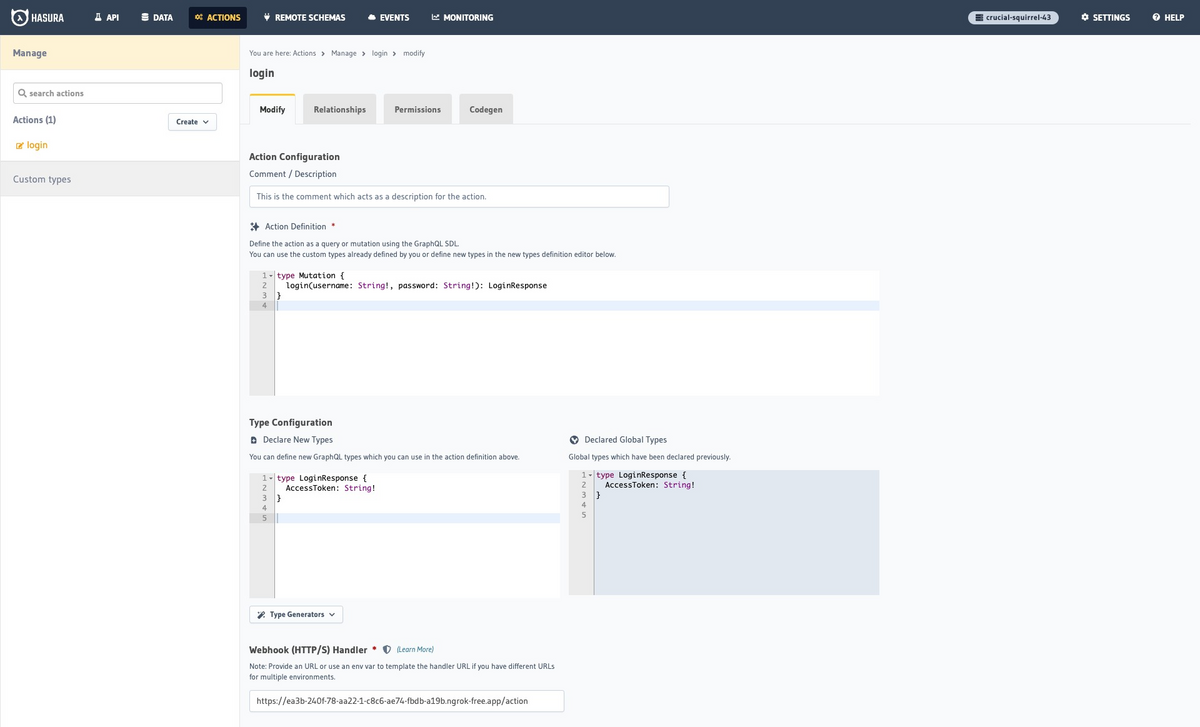
Task: Open the Hasura API tab icon
Action: tap(96, 17)
